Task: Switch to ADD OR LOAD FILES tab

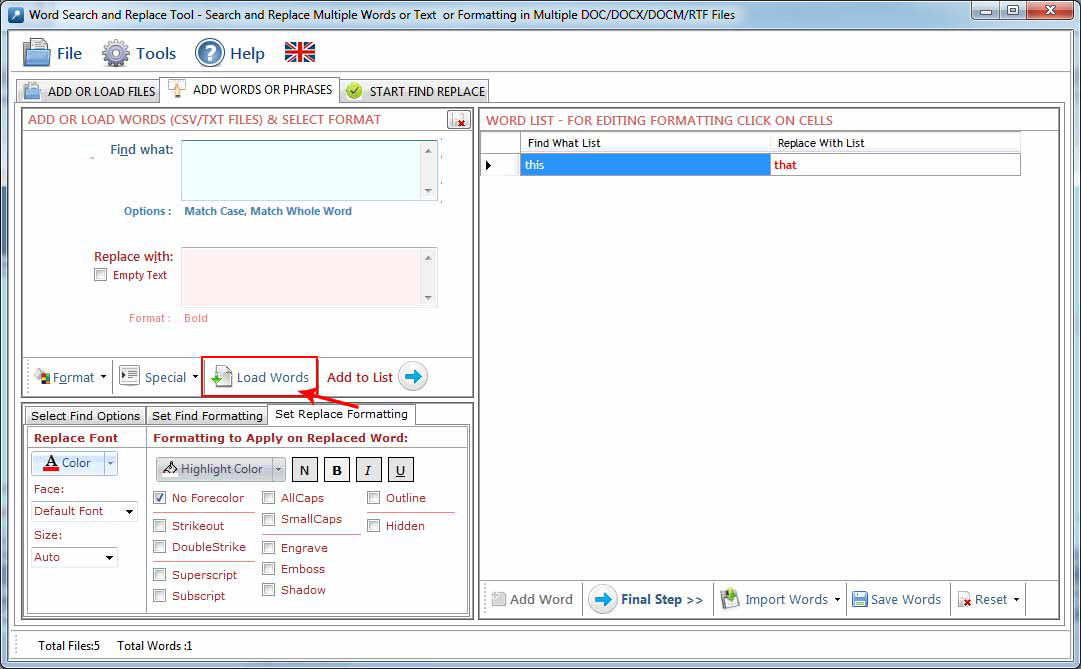Action: click(x=88, y=91)
